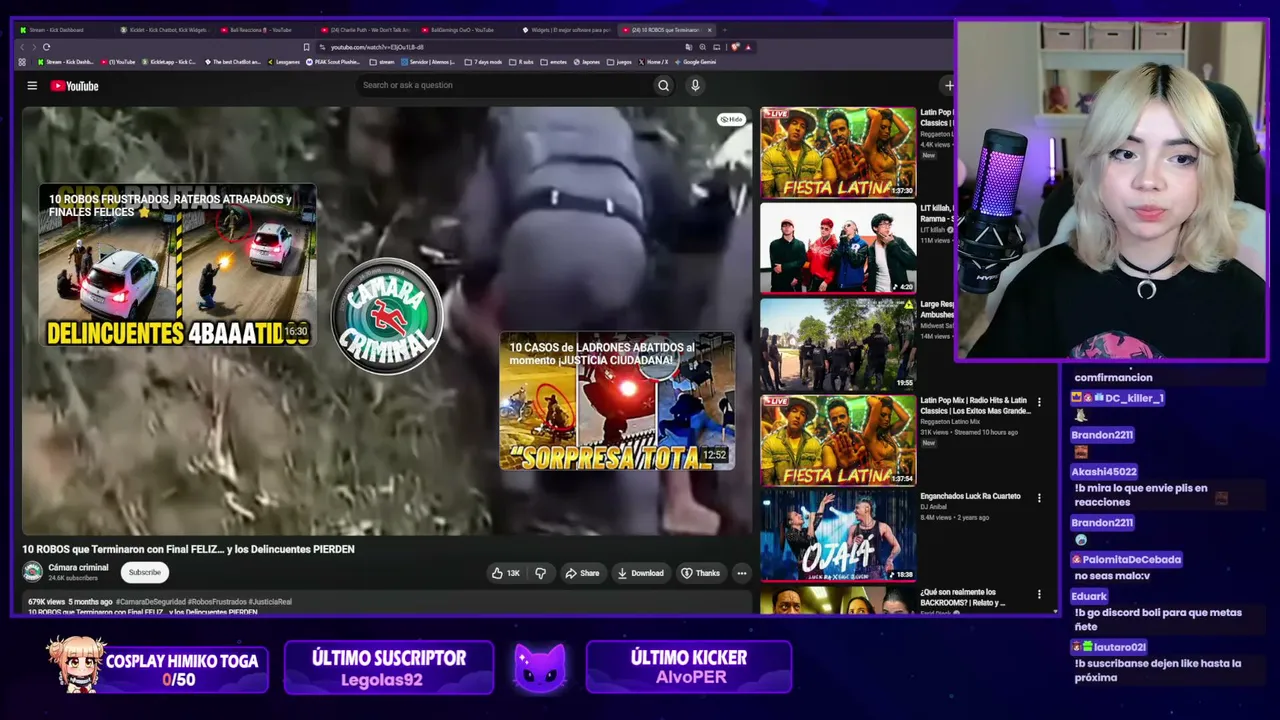Click the Cámara Criminal circular end-screen logo

[x=387, y=316]
